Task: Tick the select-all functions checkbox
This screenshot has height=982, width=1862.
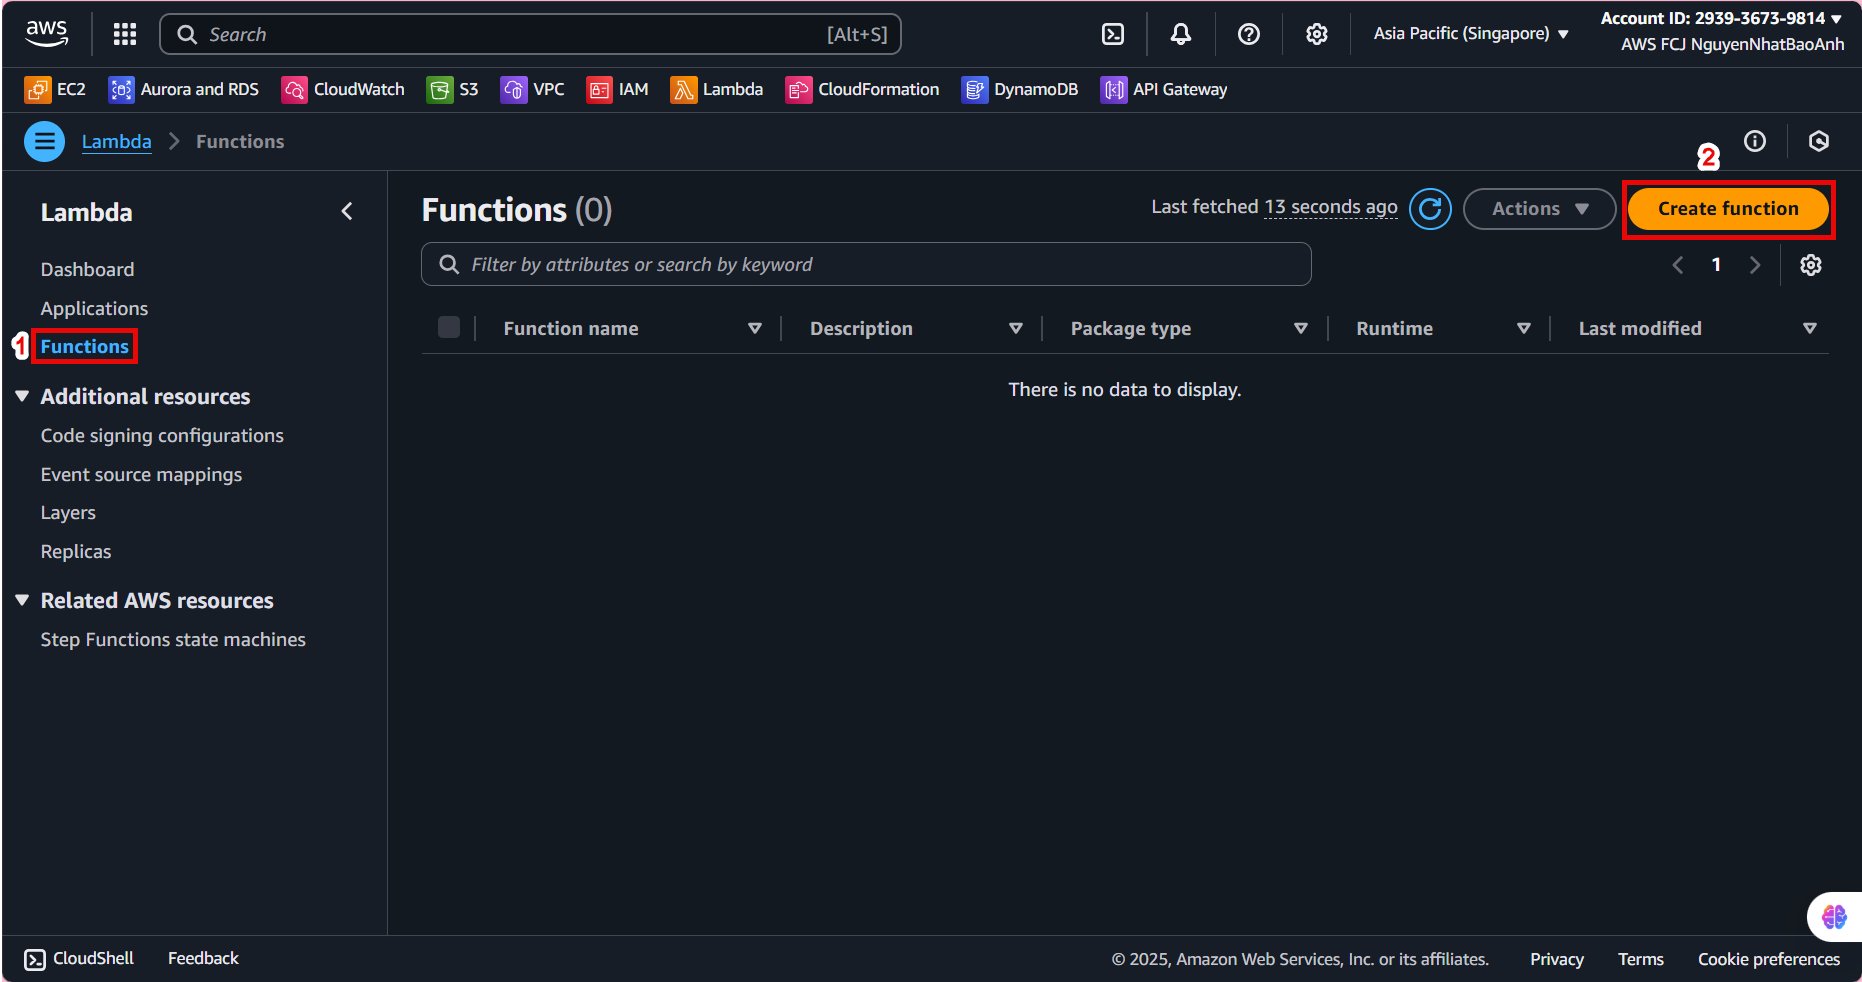Action: coord(449,328)
